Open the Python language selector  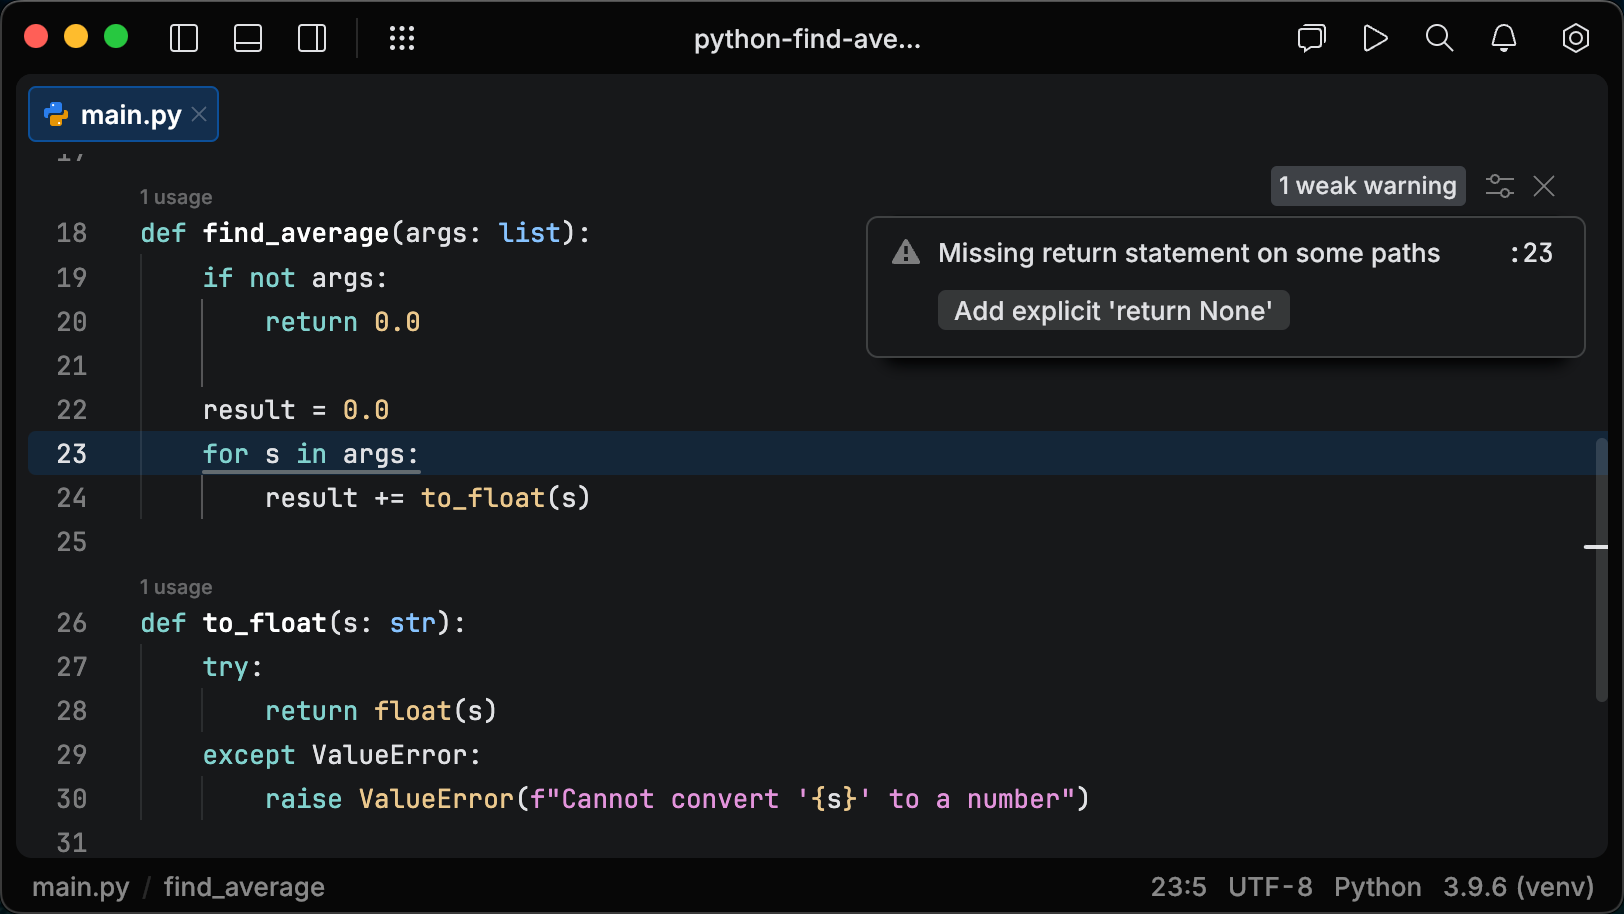point(1377,887)
